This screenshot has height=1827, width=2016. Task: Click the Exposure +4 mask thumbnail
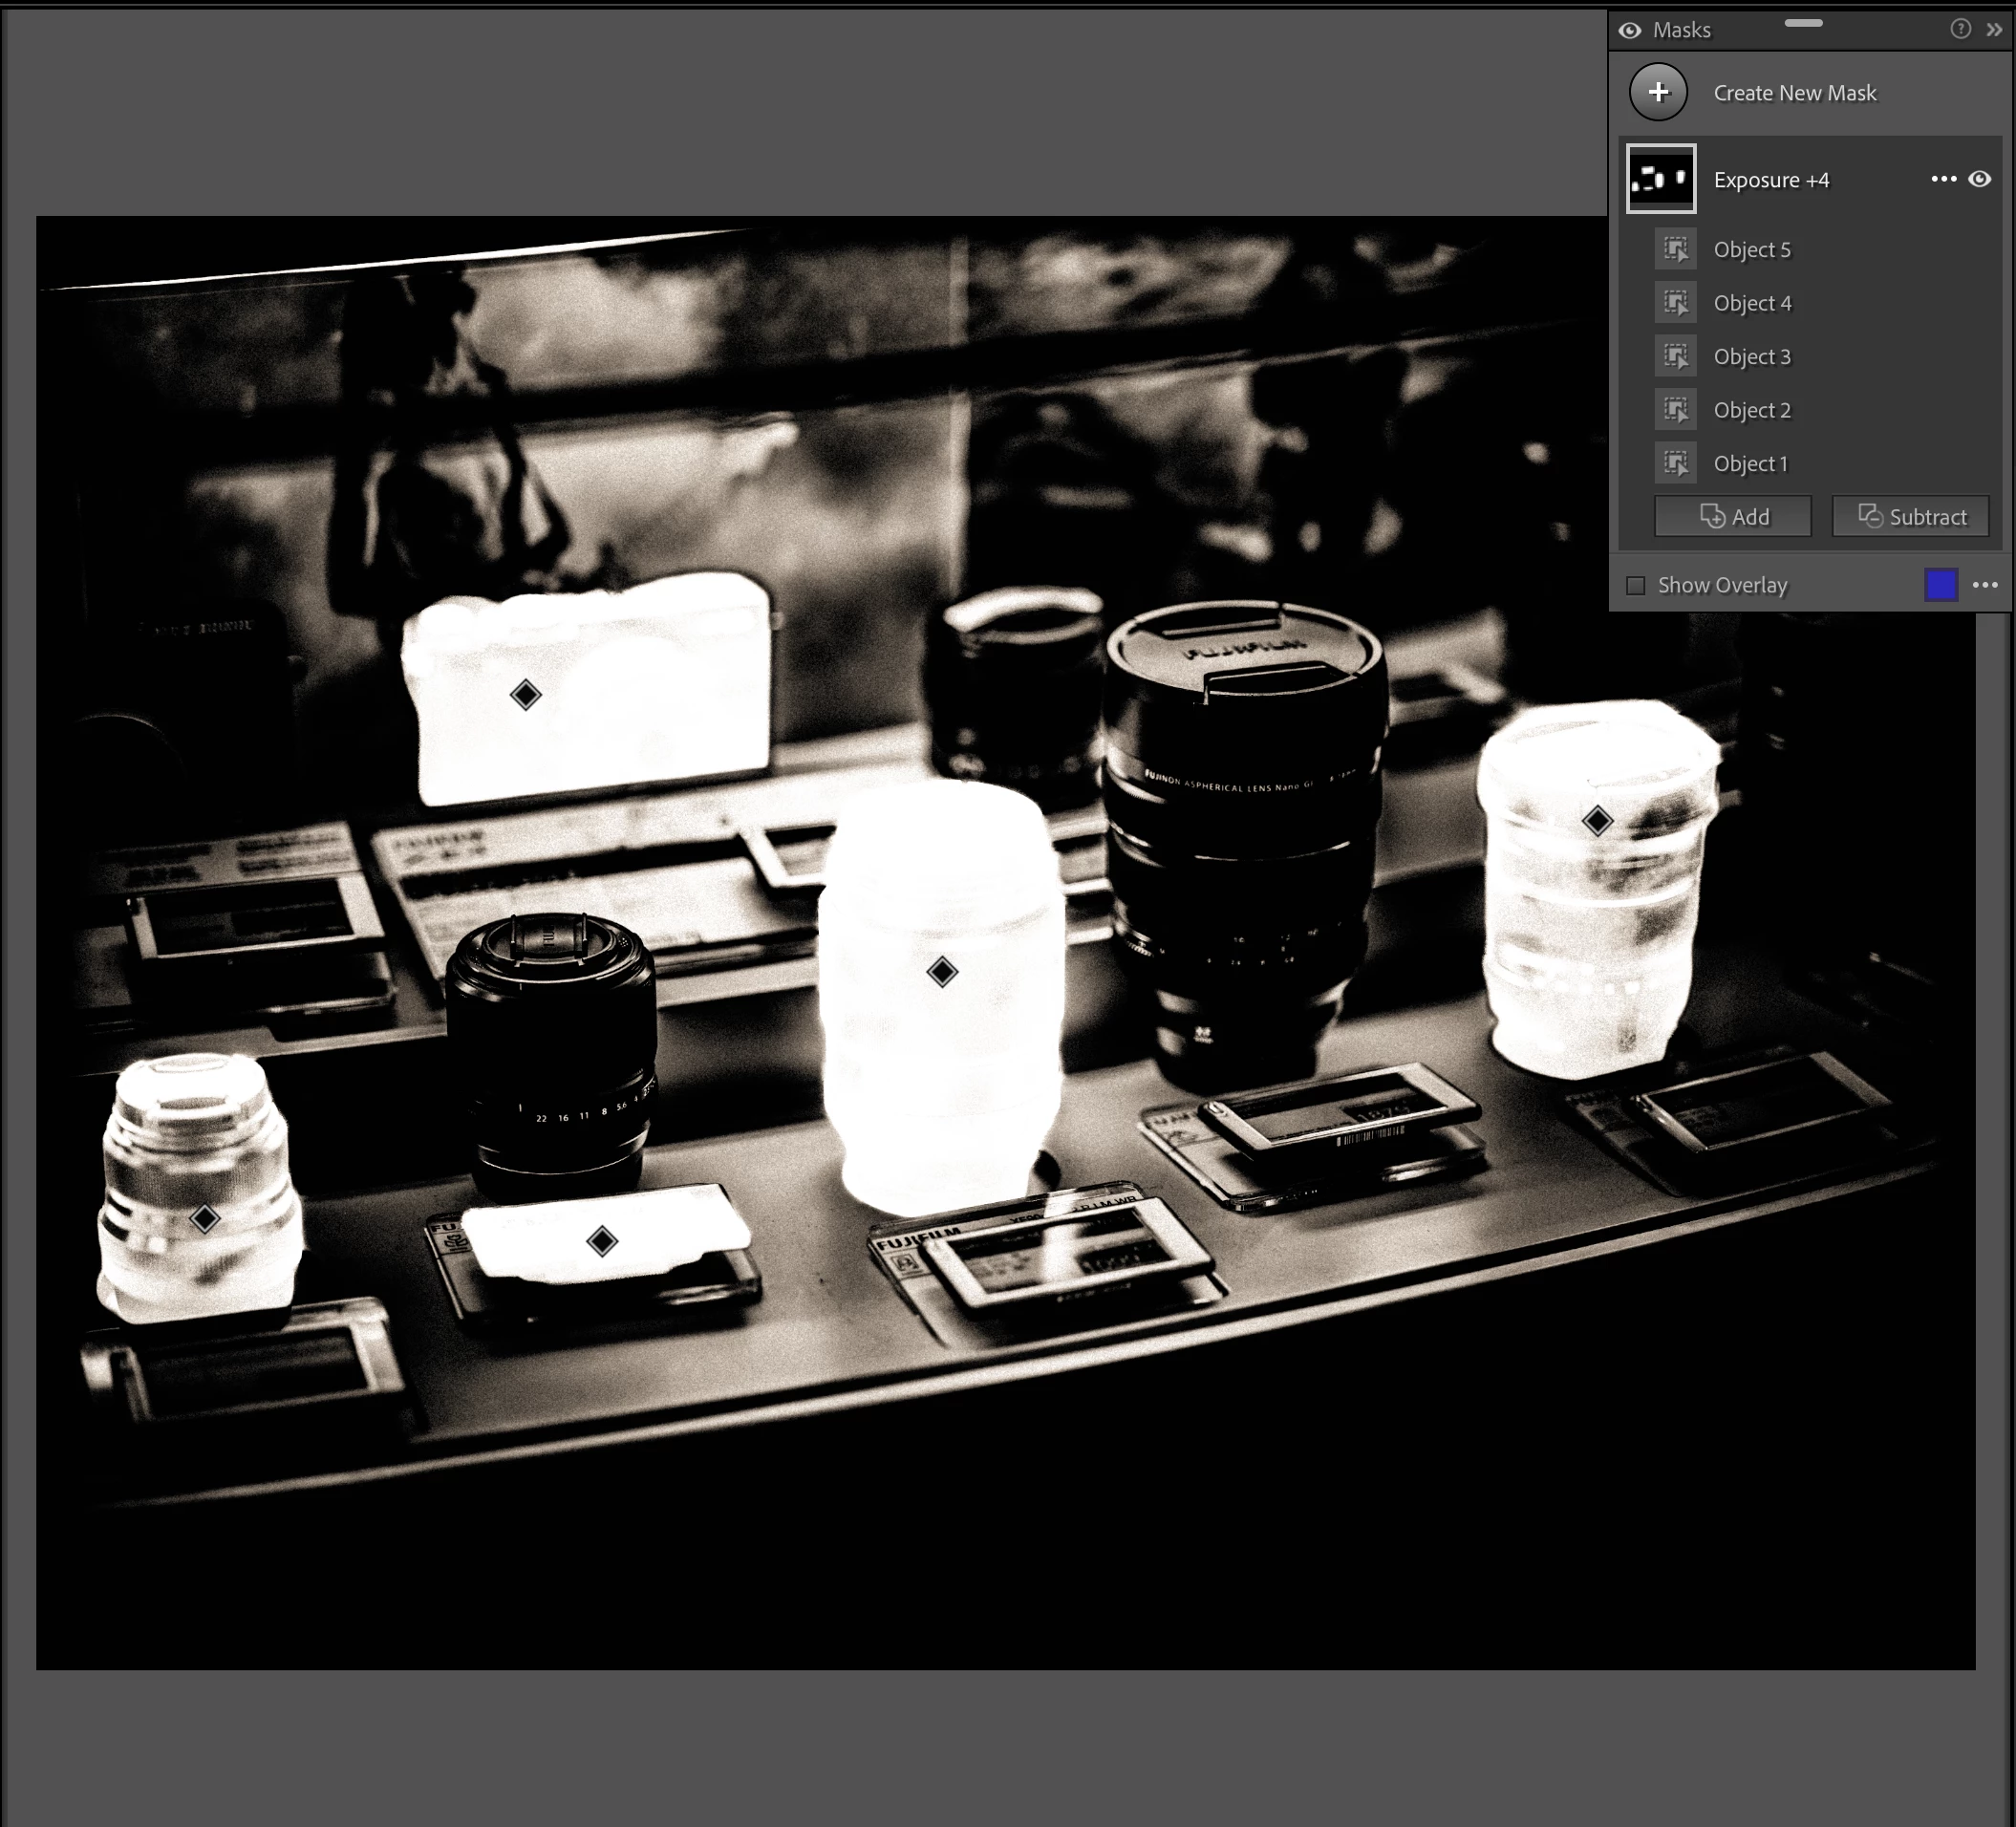pyautogui.click(x=1661, y=179)
